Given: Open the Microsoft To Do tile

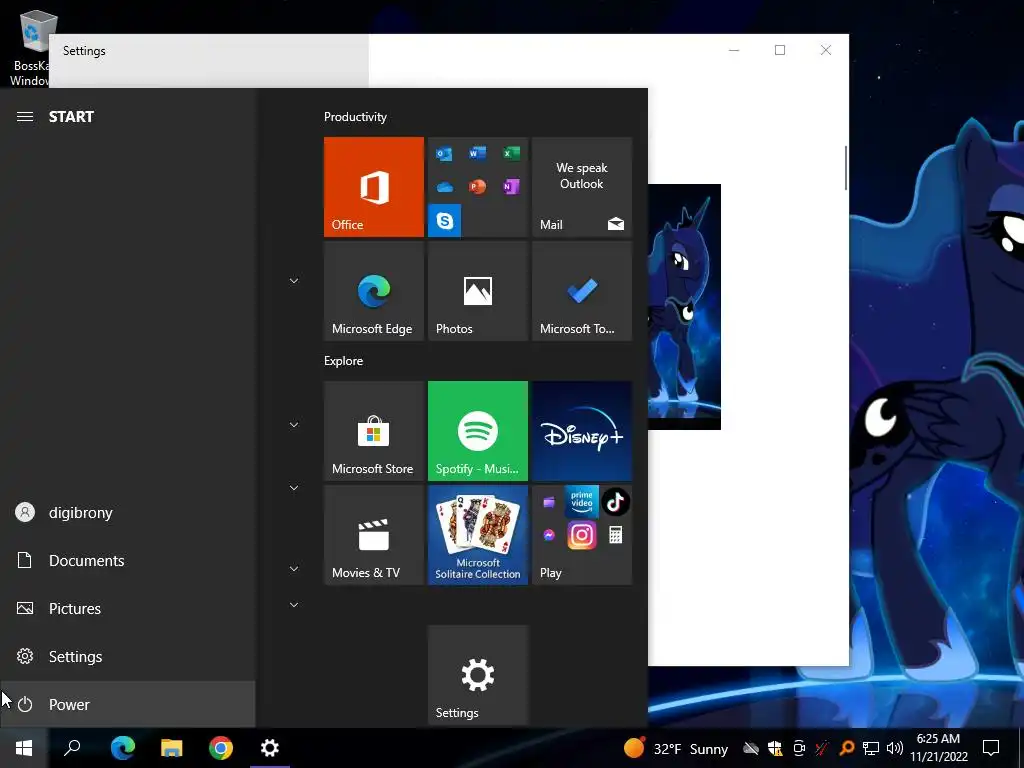Looking at the screenshot, I should coord(582,291).
